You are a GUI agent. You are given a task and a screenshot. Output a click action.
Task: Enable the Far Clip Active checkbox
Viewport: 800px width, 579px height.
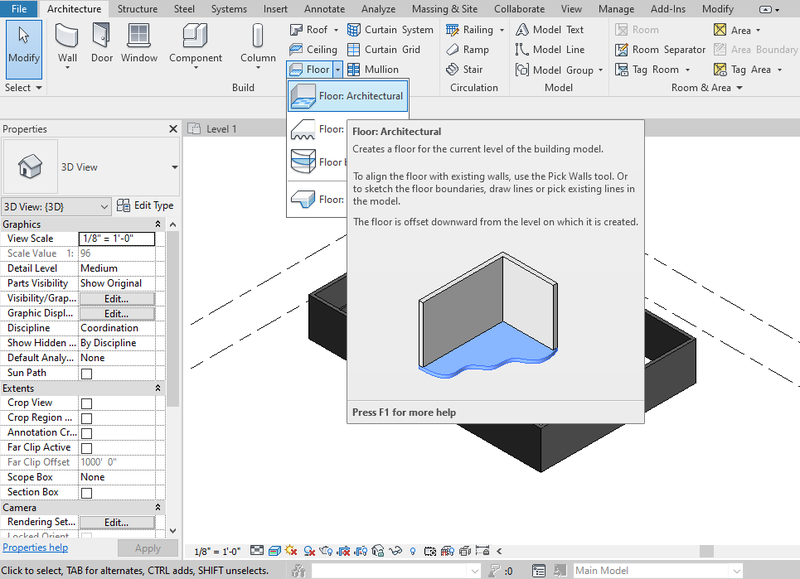point(87,448)
